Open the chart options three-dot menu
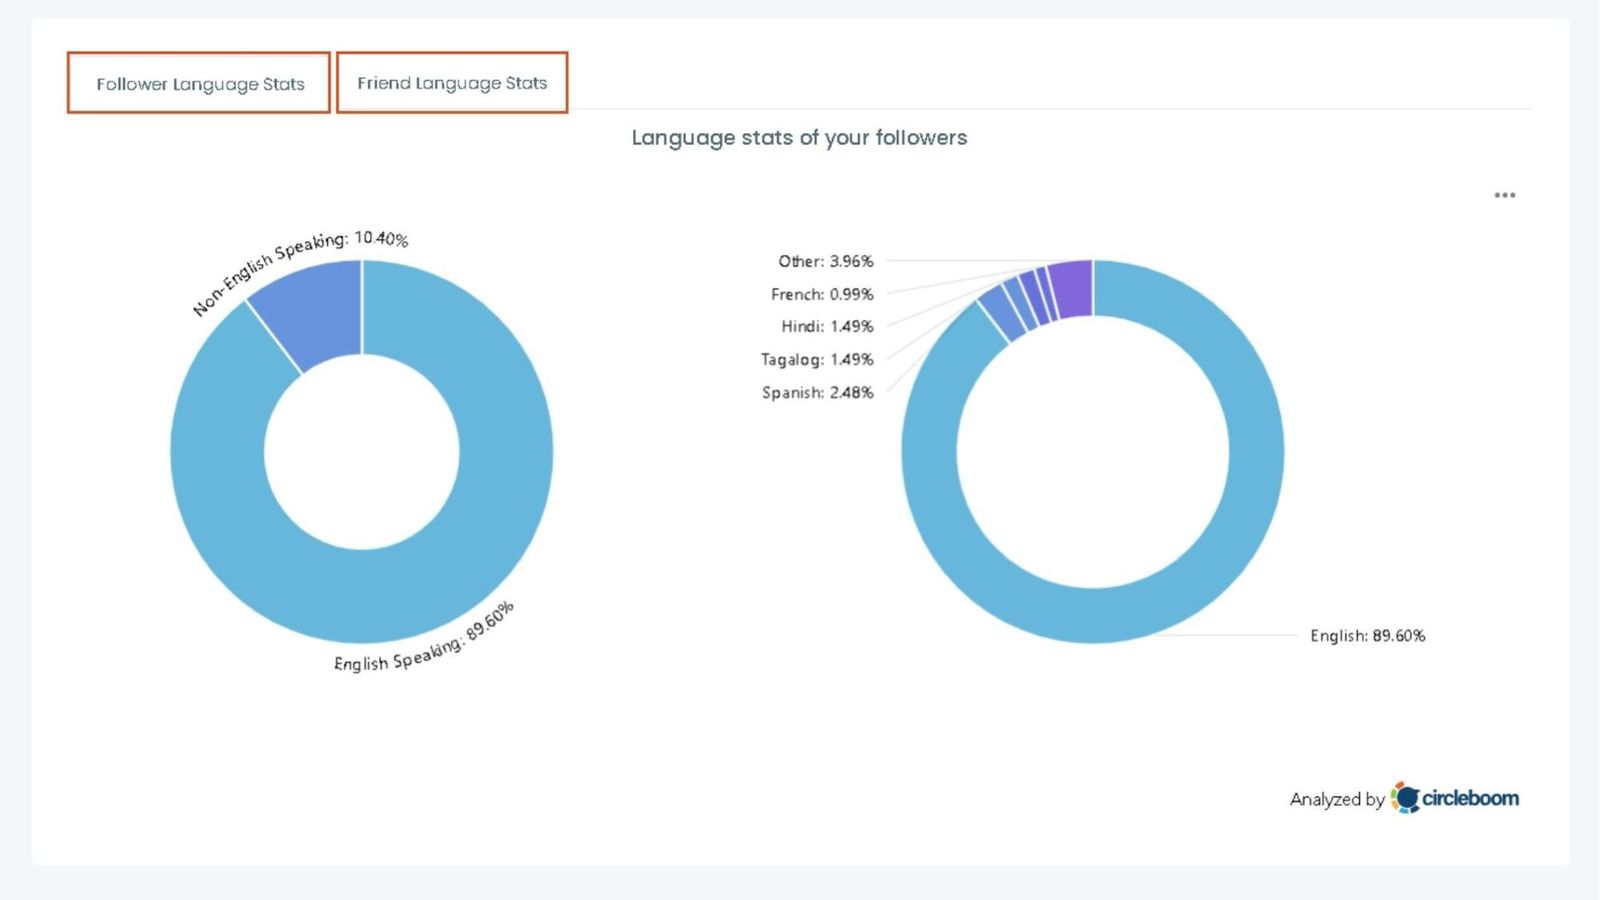1600x900 pixels. point(1504,195)
